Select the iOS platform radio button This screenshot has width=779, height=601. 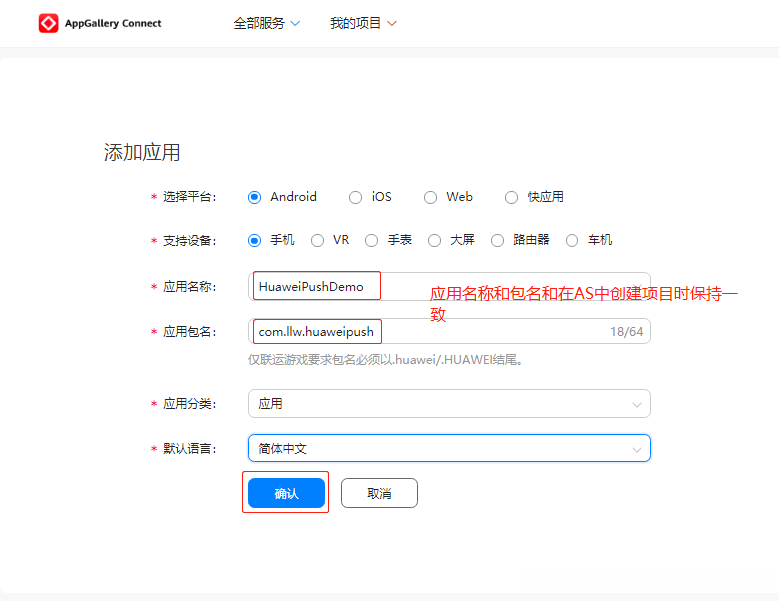pyautogui.click(x=355, y=197)
